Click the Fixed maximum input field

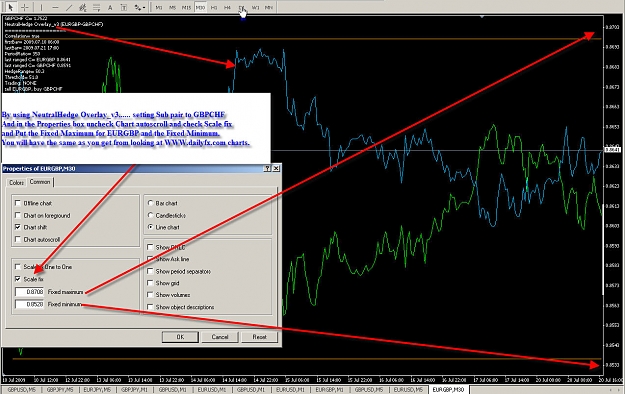(29, 292)
